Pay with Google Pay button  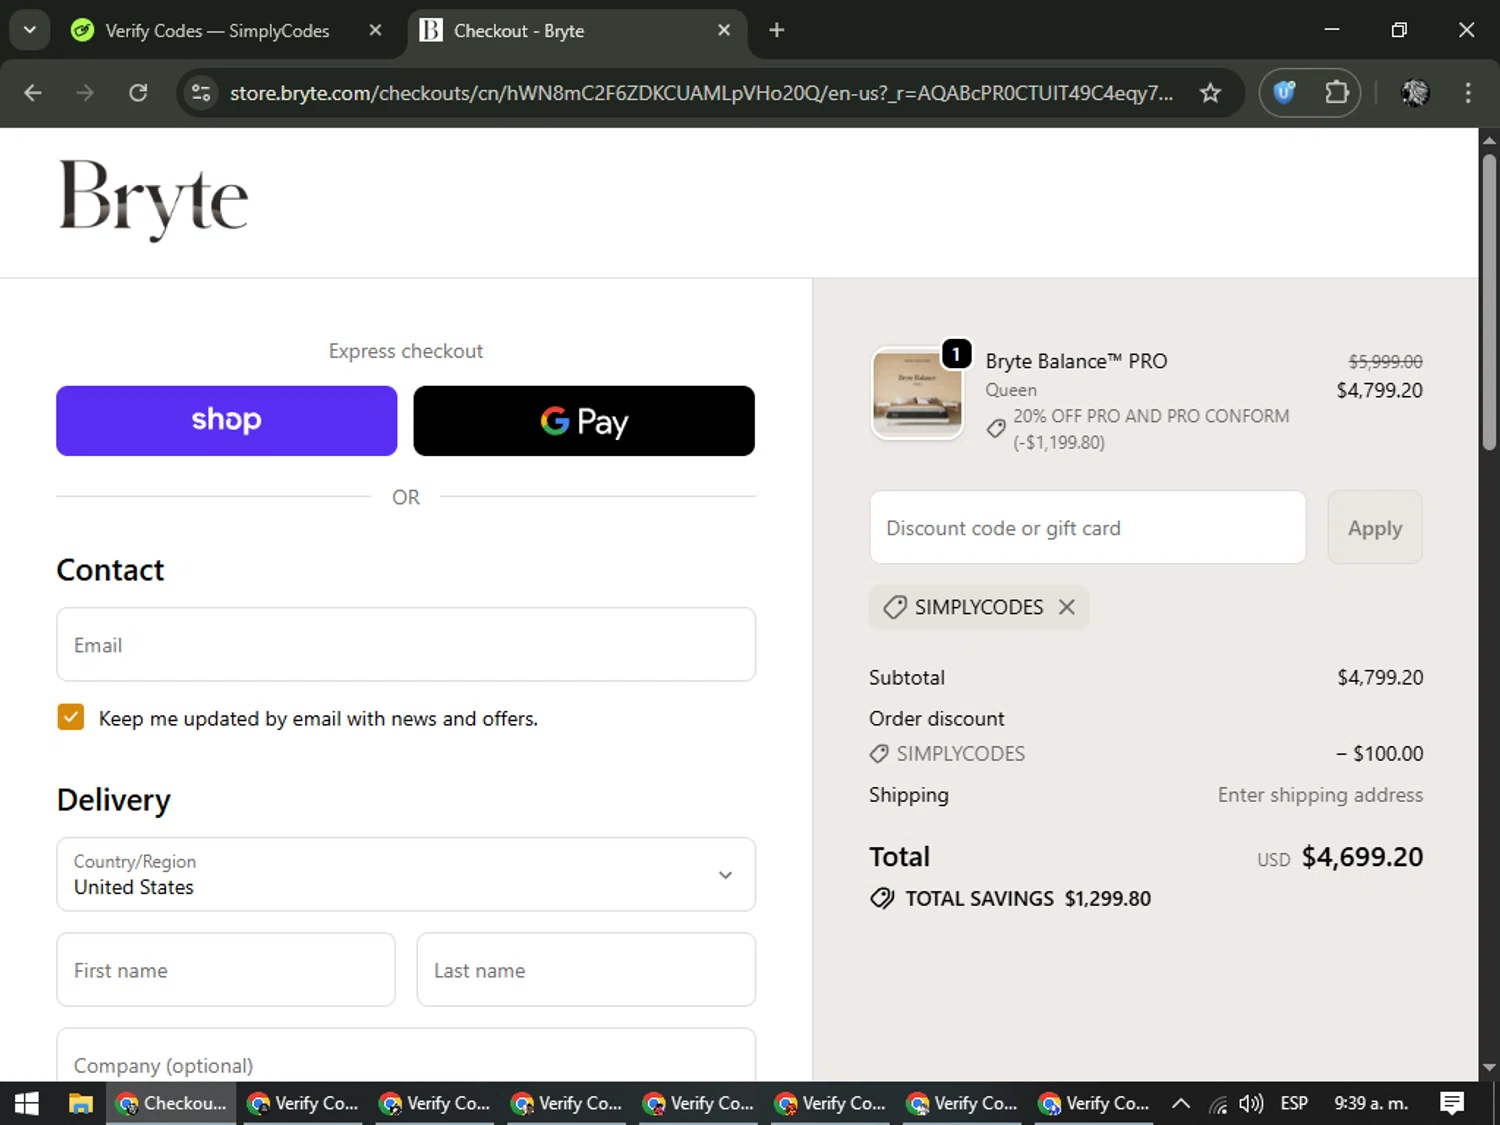(x=584, y=421)
